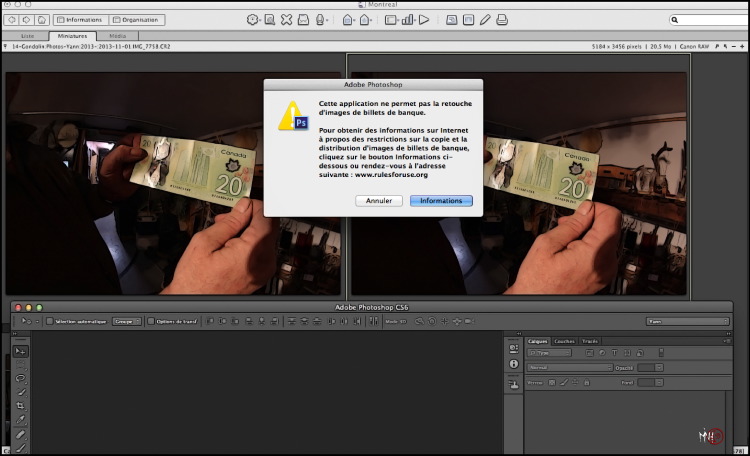The width and height of the screenshot is (750, 456).
Task: Toggle the text layer filter T icon
Action: click(614, 353)
